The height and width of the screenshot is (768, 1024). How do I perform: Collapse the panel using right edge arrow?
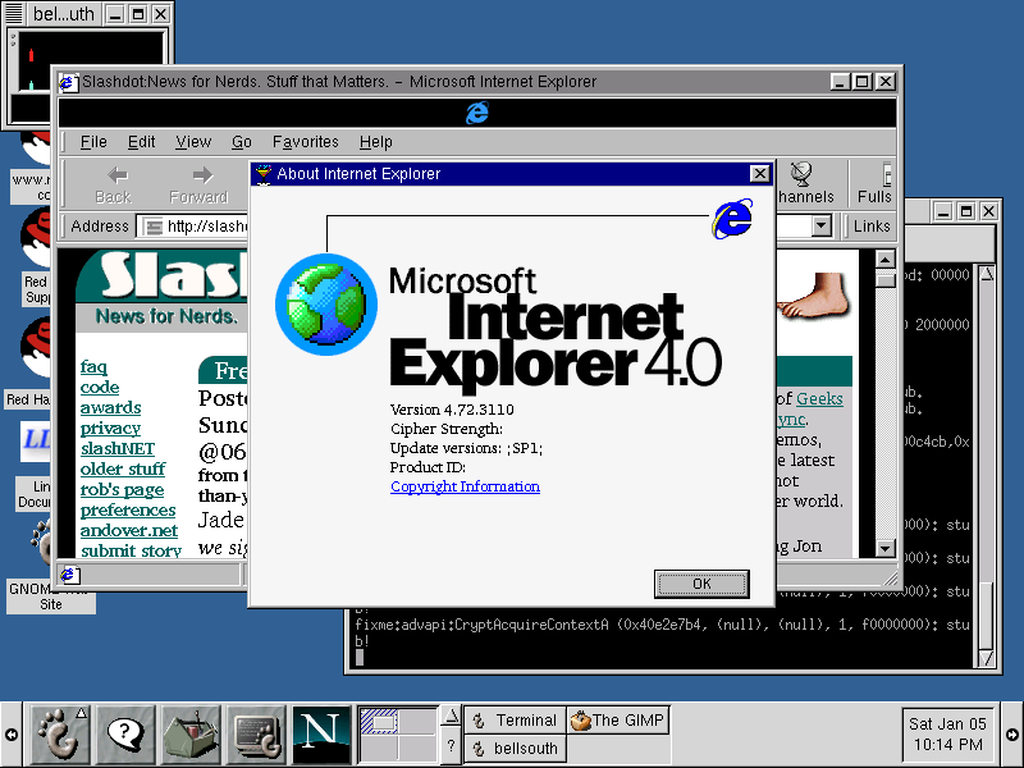pos(1013,735)
